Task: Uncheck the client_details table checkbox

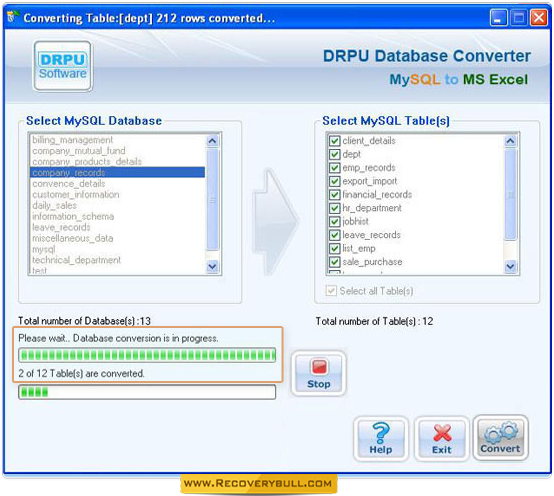Action: tap(335, 141)
